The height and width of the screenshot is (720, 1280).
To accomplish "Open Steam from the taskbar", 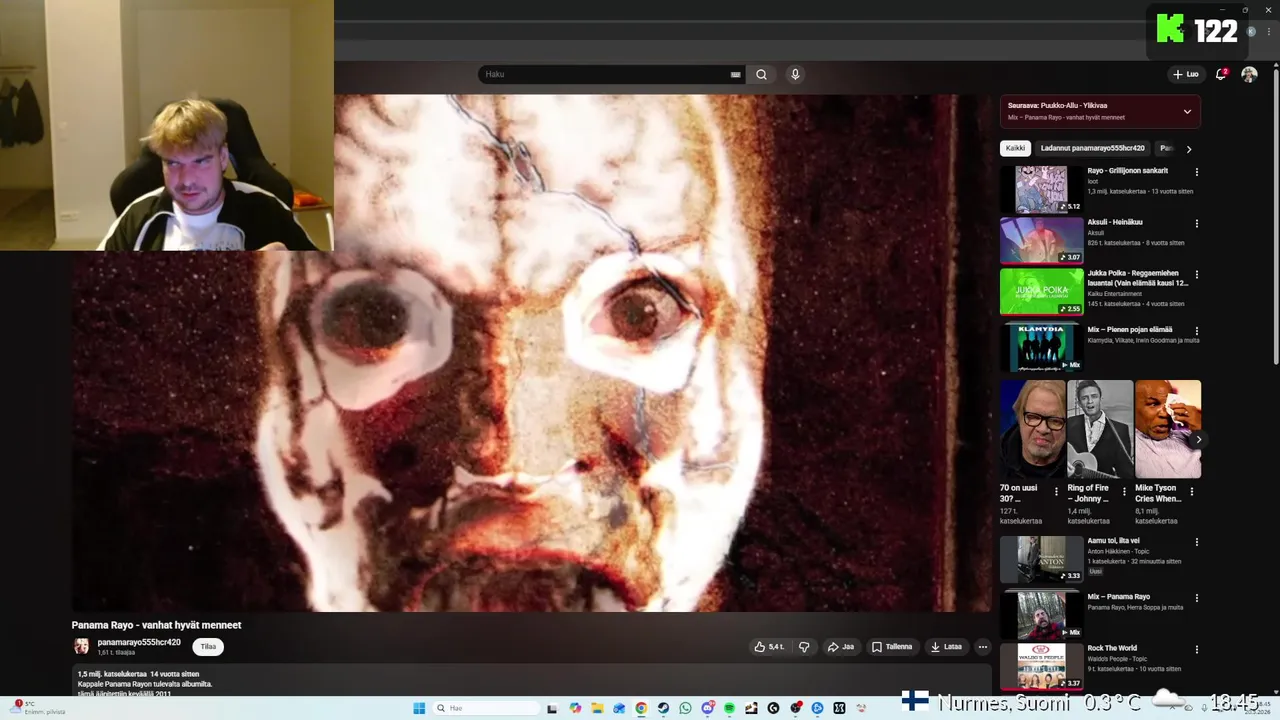I will click(x=663, y=708).
